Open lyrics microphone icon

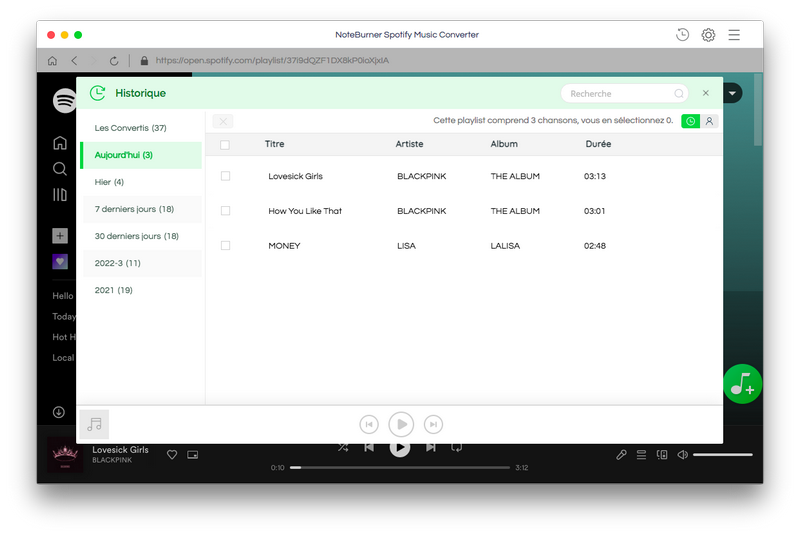point(621,454)
